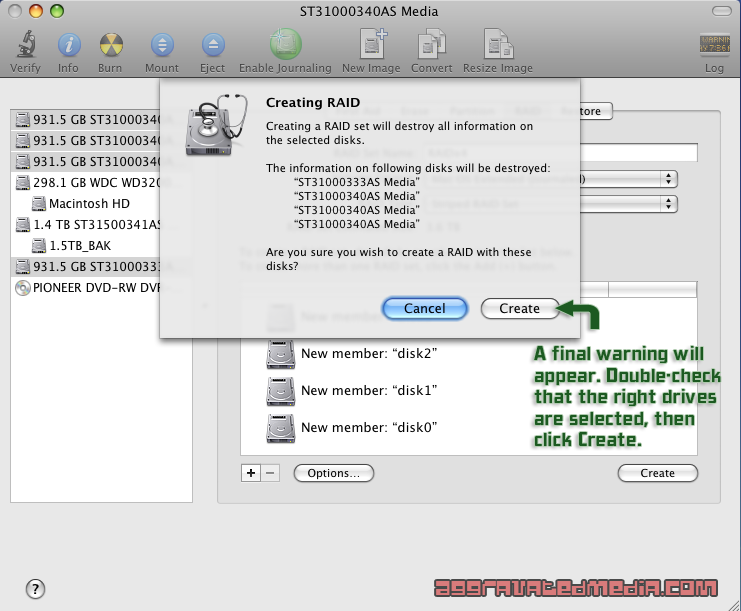The image size is (741, 611).
Task: Click the New member "disk1" text
Action: [x=369, y=390]
